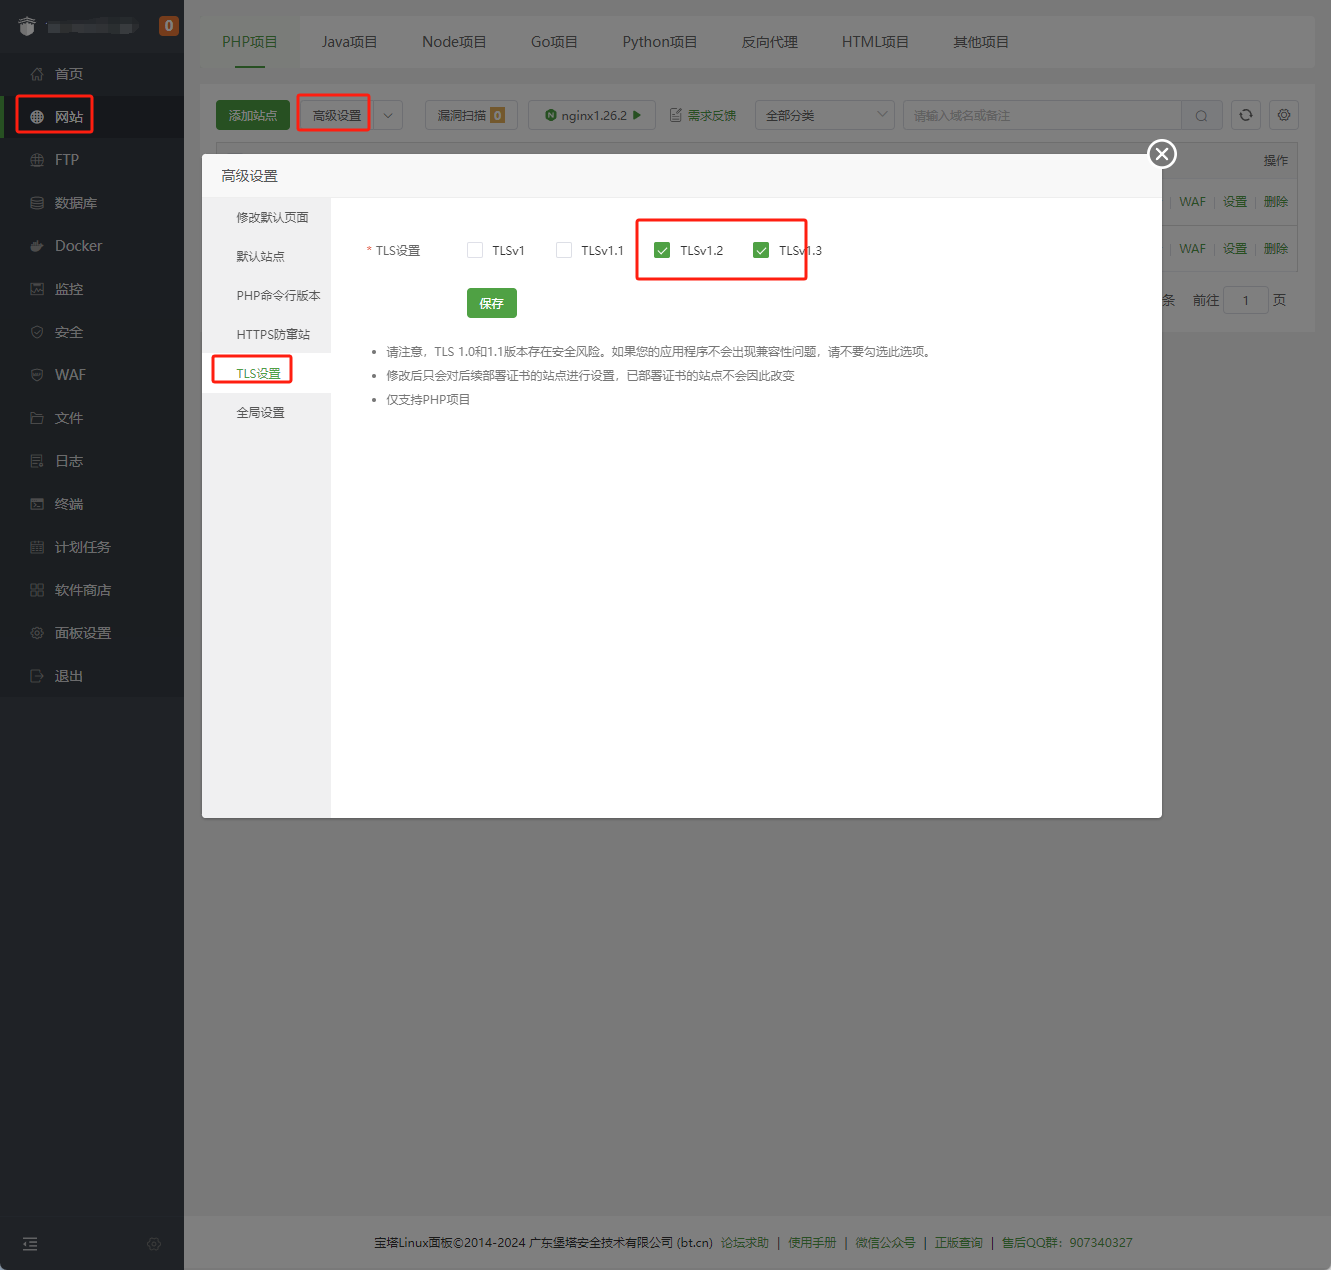
Task: Select HTTPS防窜站 in dialog menu
Action: click(267, 334)
